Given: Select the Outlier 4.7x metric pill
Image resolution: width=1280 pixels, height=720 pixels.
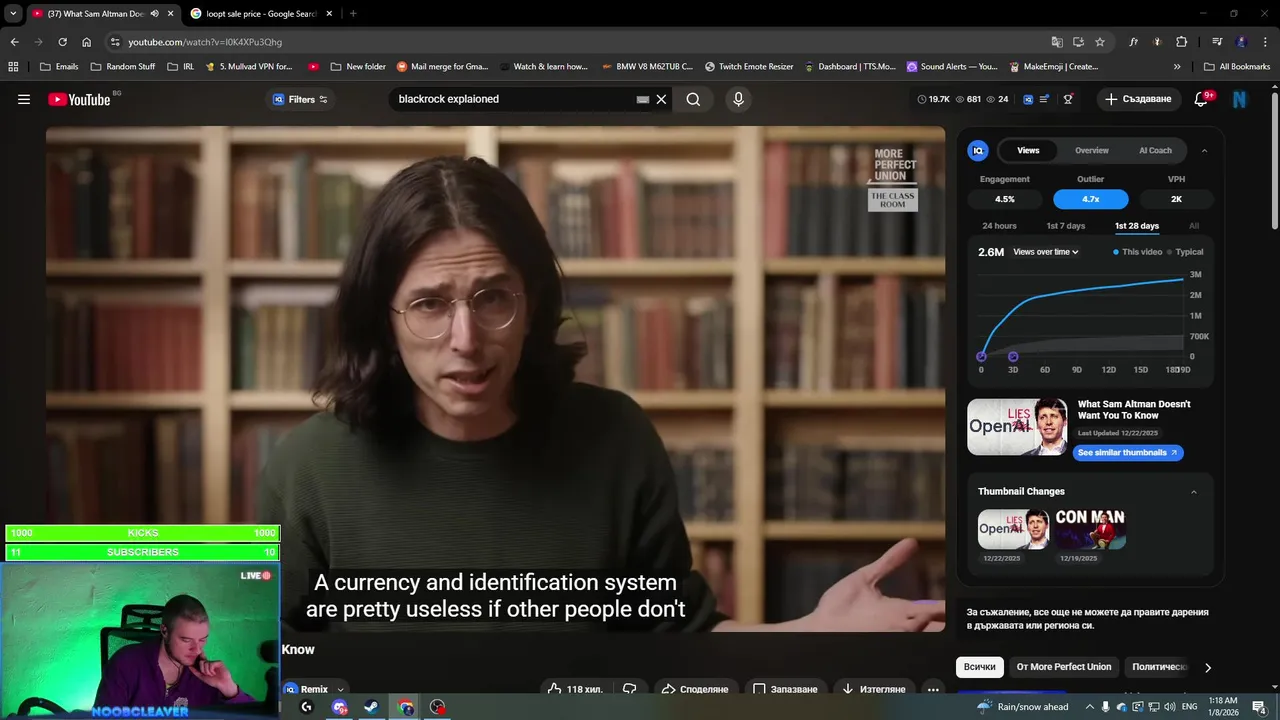Looking at the screenshot, I should tap(1091, 199).
